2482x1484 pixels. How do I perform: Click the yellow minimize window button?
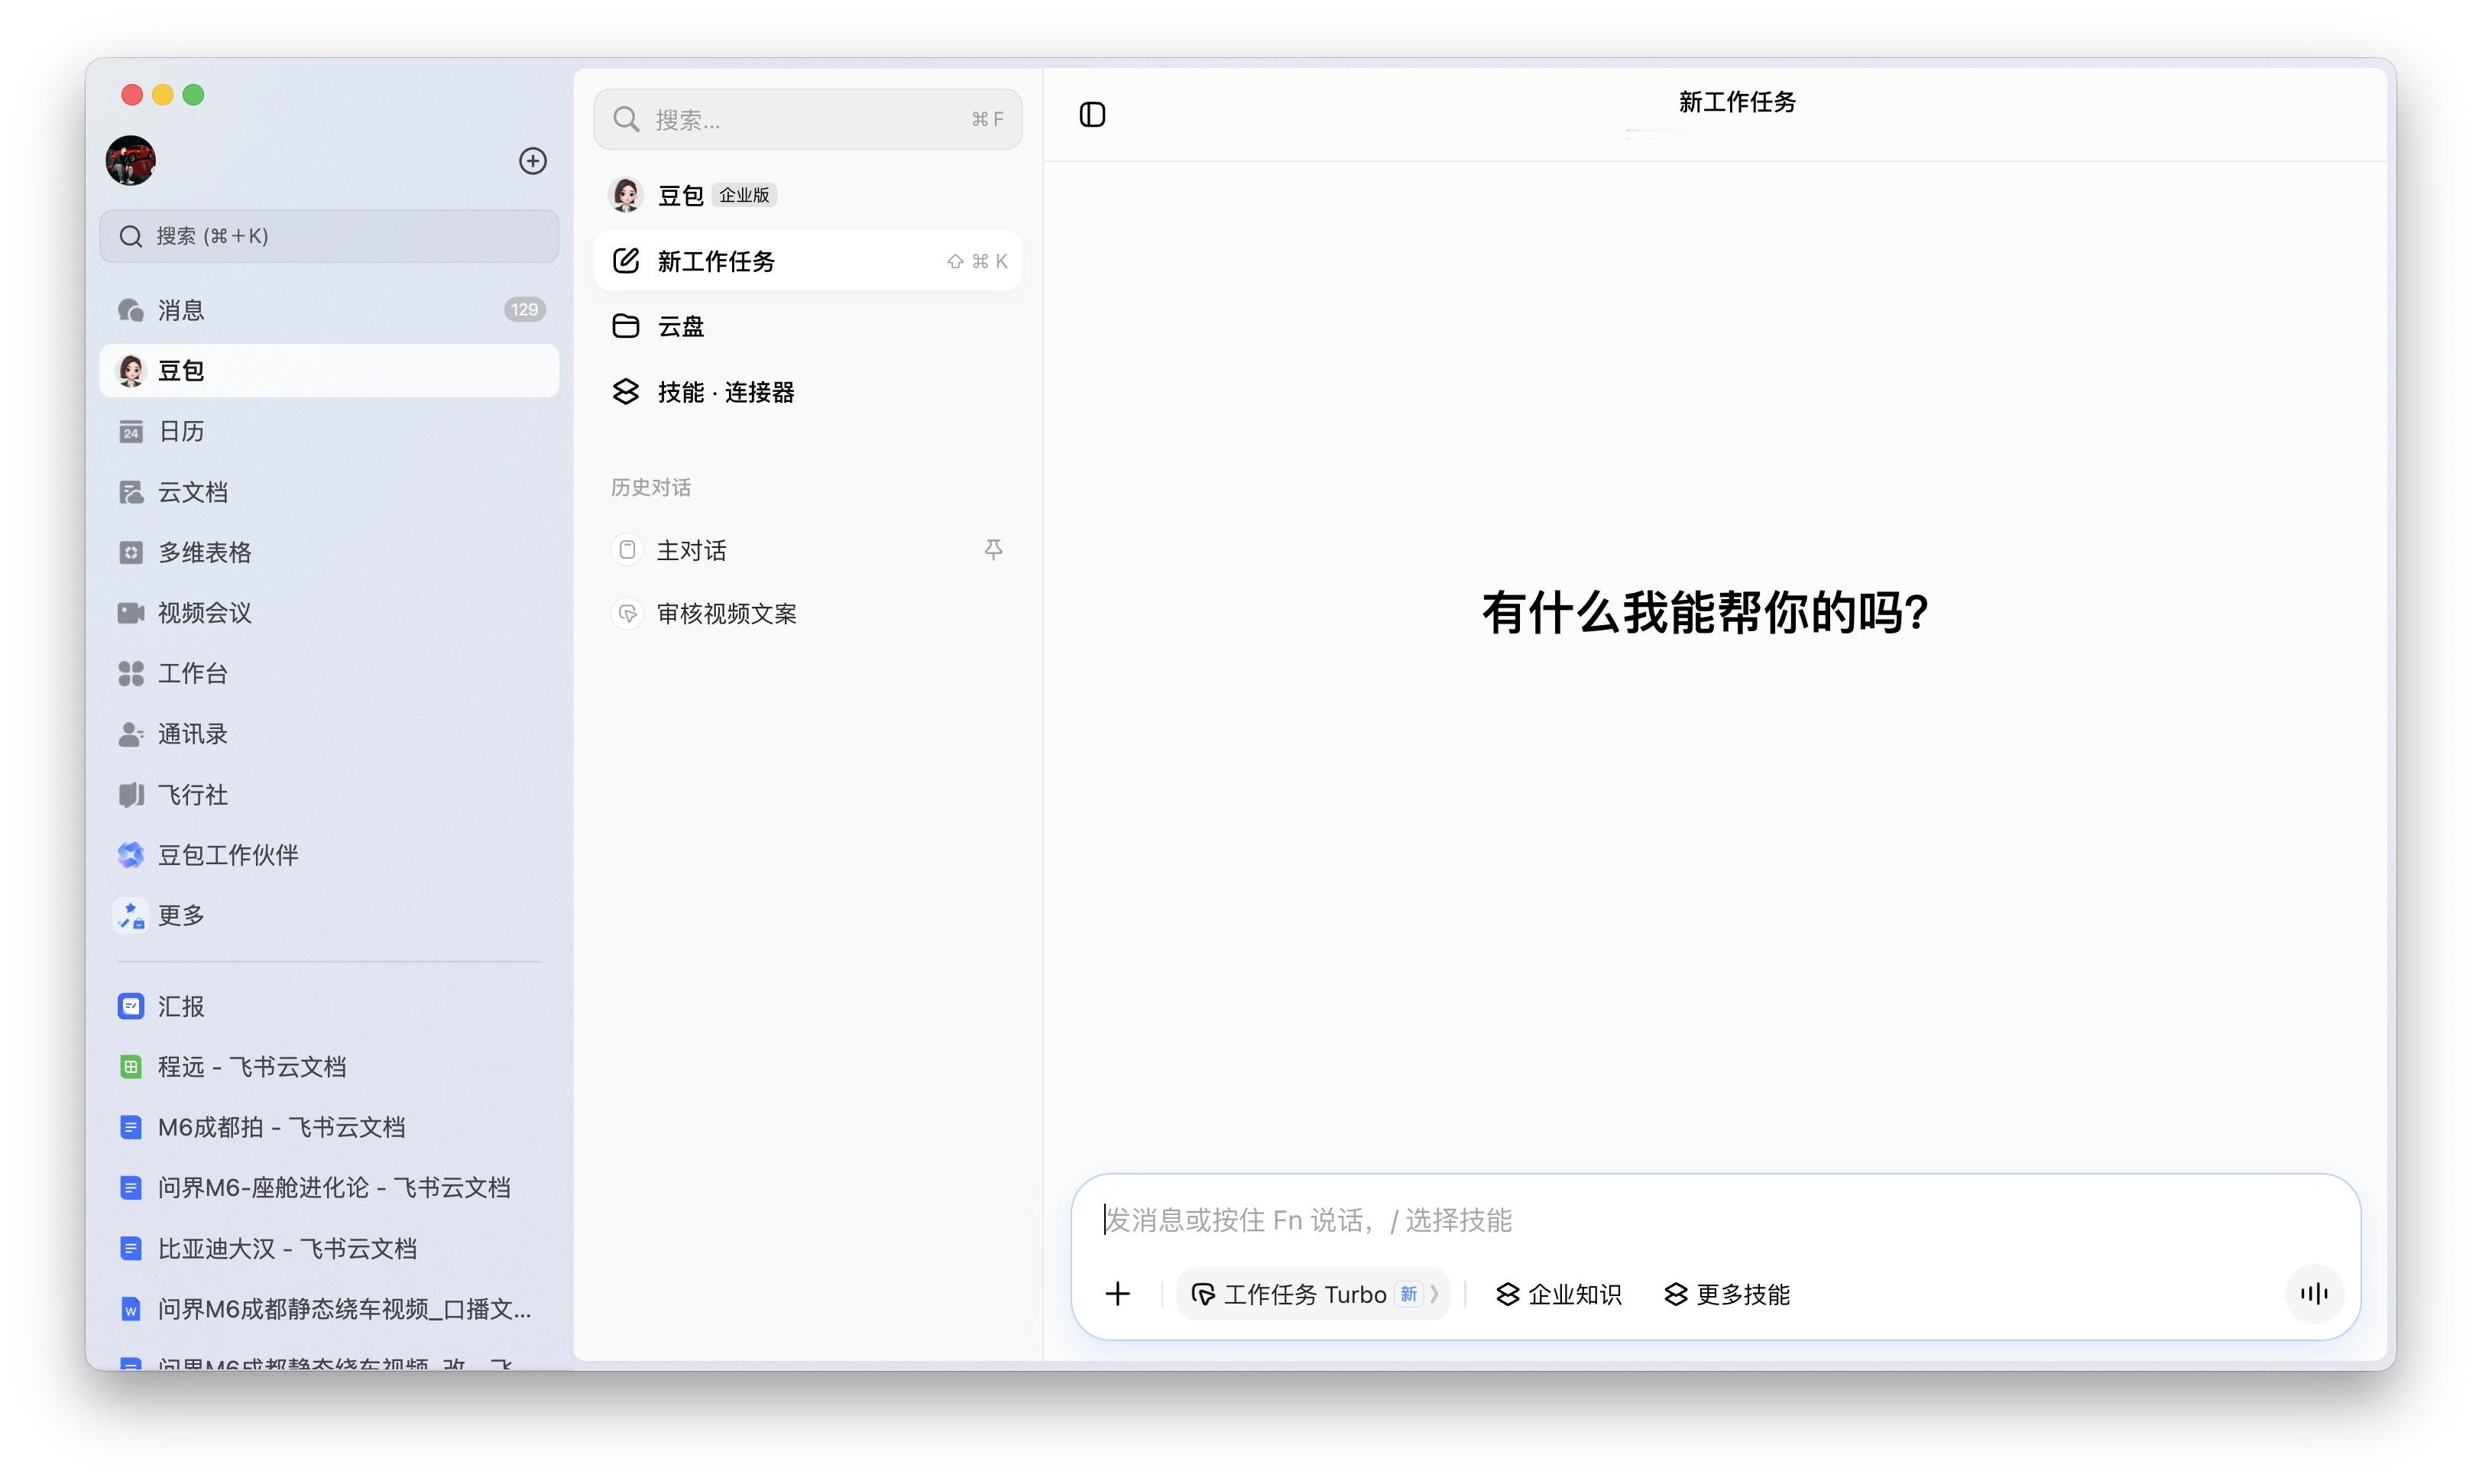pyautogui.click(x=162, y=95)
